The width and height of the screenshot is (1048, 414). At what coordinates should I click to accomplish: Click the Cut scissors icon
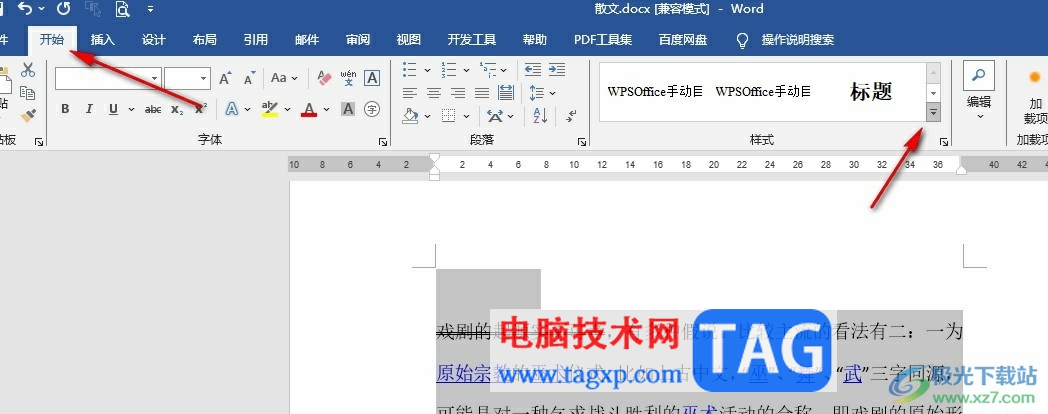point(28,70)
